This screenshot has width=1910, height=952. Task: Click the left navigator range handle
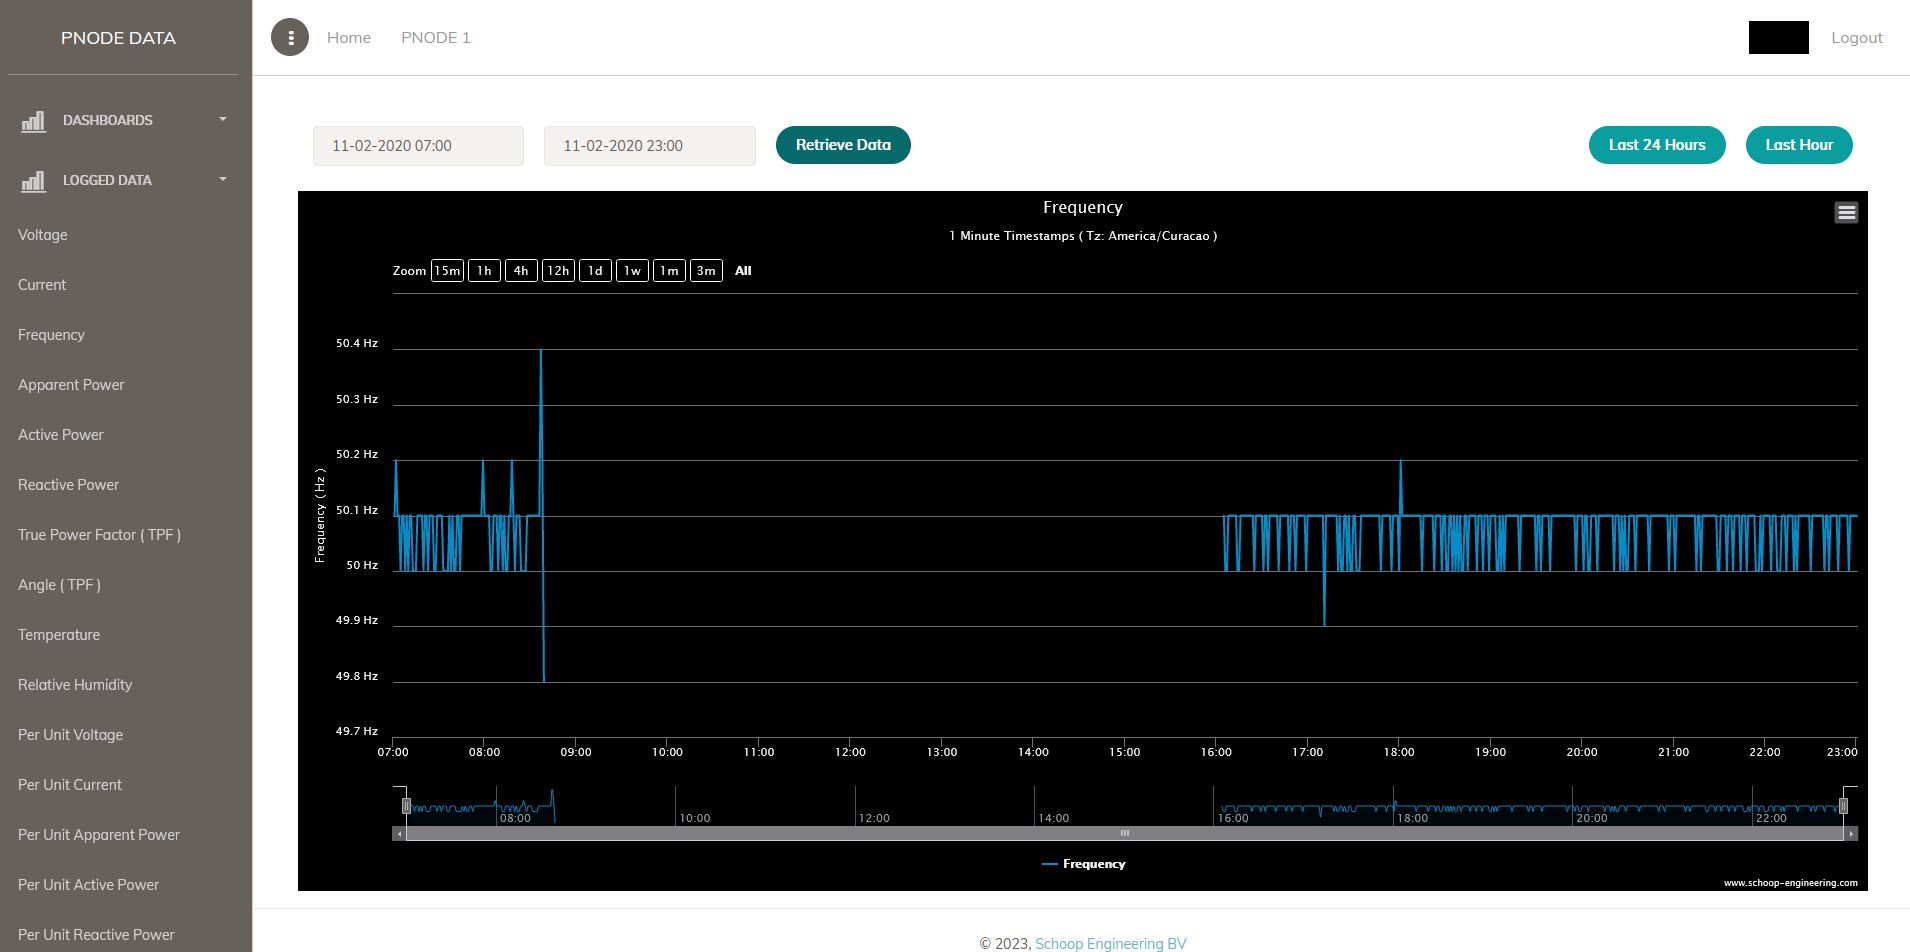coord(406,806)
